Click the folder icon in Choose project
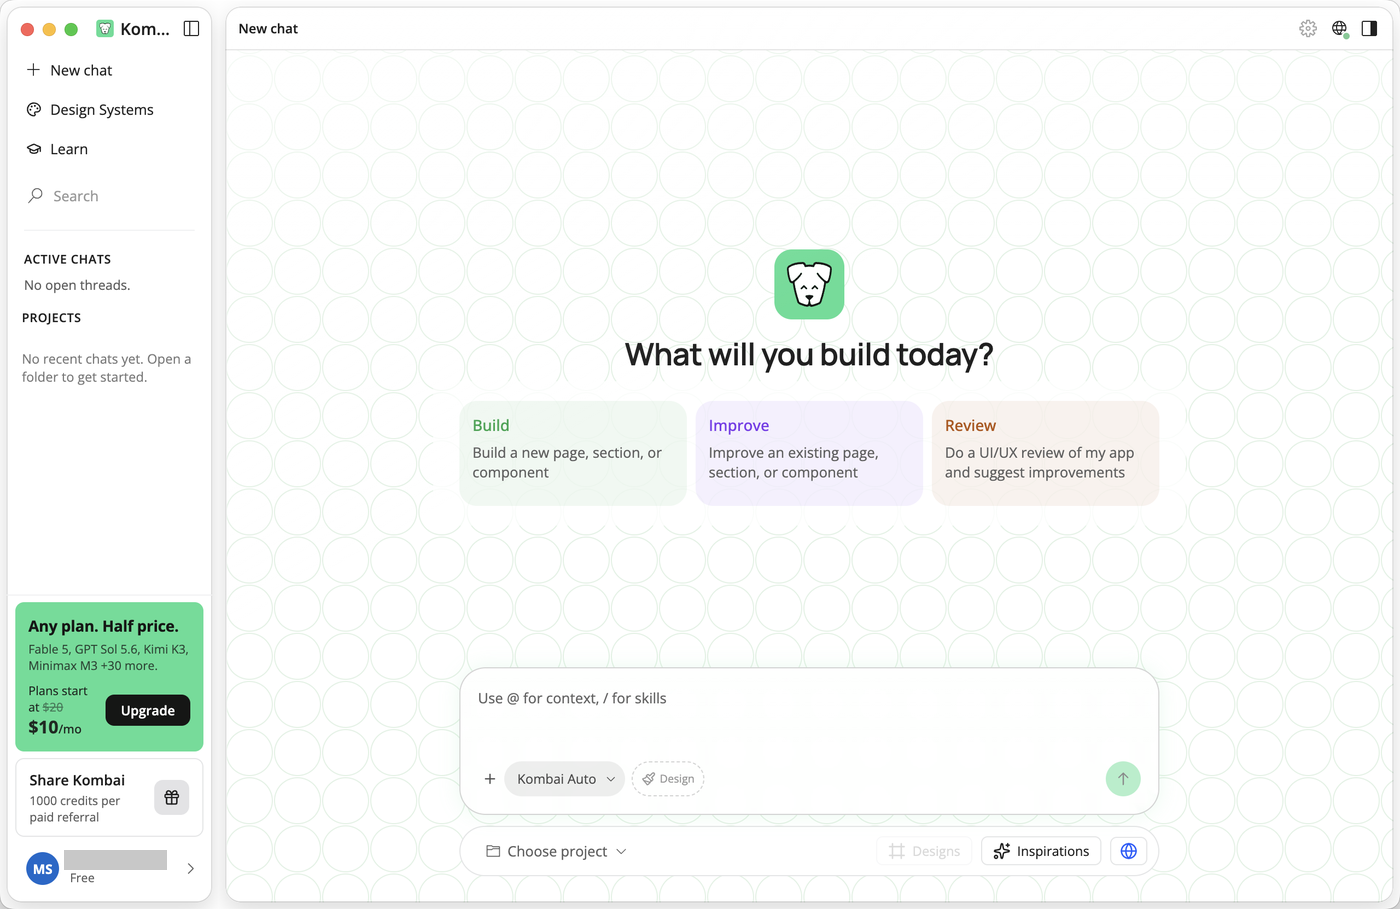Image resolution: width=1400 pixels, height=909 pixels. pos(493,852)
